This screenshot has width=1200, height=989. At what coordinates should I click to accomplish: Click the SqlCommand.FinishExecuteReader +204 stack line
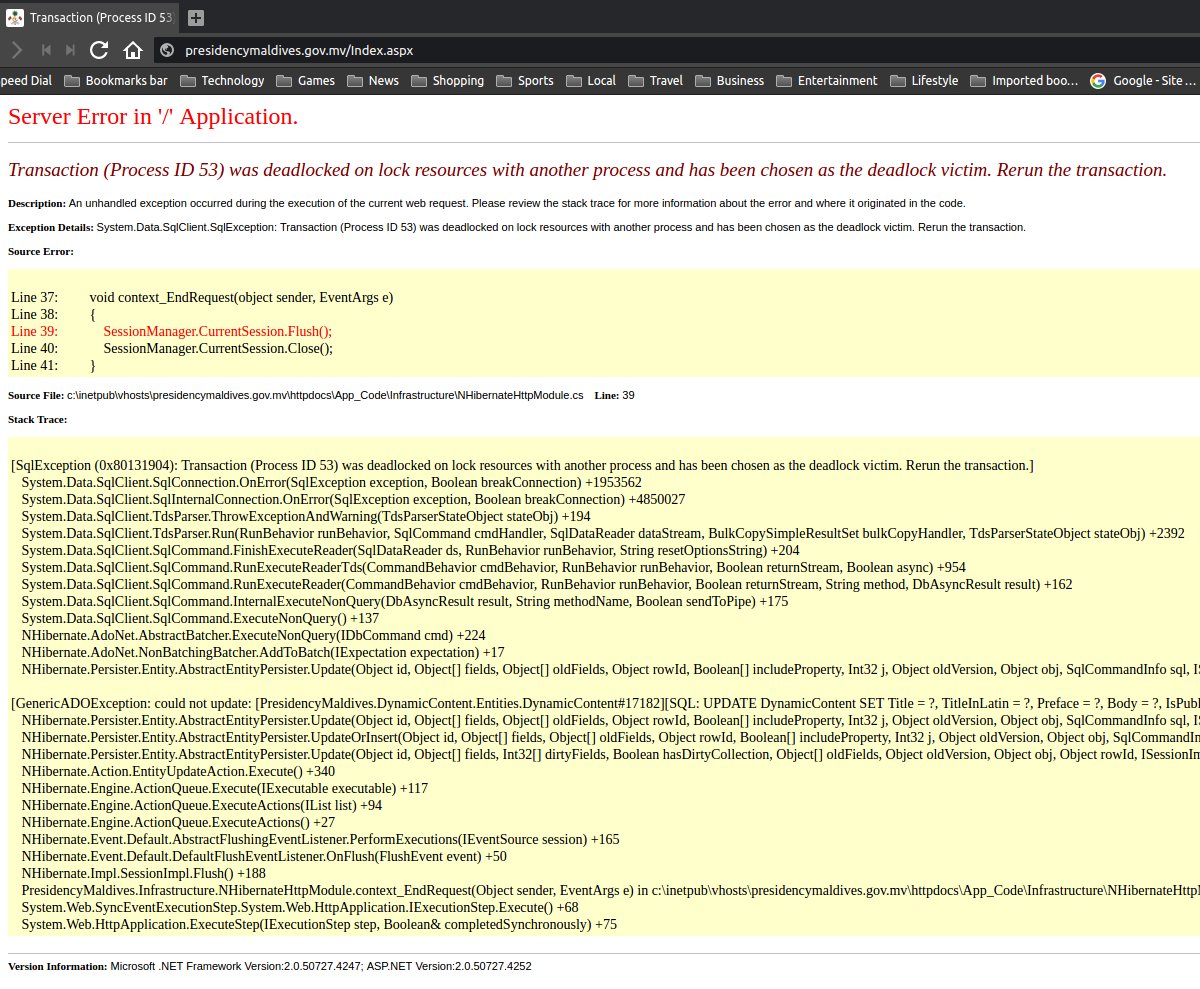pos(410,550)
